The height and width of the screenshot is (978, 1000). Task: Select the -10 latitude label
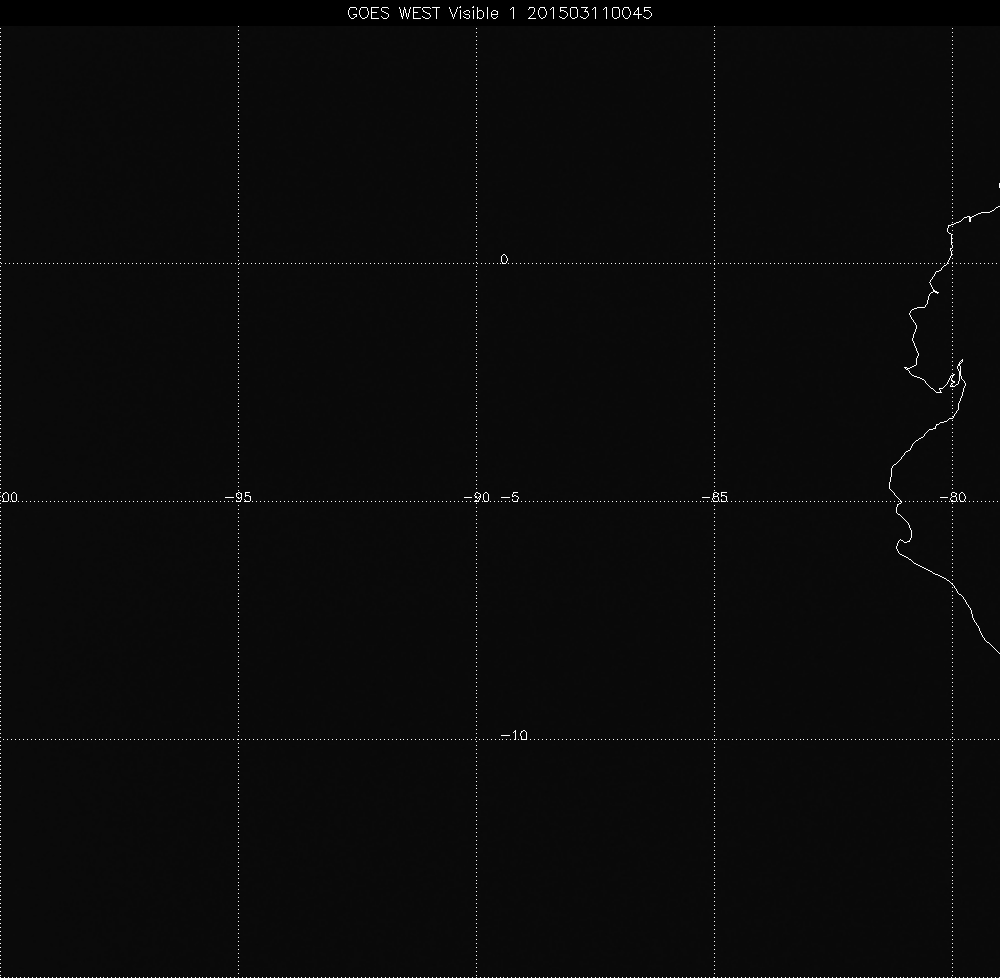(514, 736)
